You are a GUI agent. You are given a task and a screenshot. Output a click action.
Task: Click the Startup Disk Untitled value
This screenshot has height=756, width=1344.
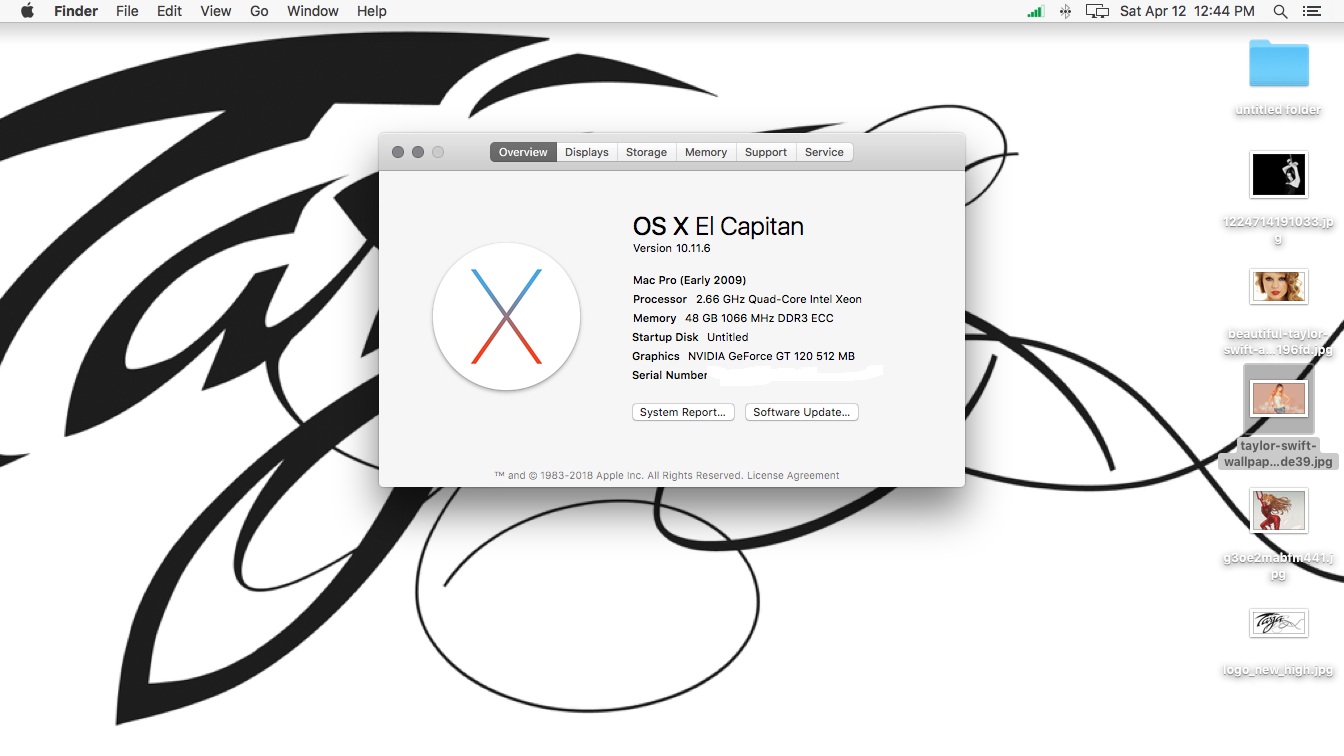[727, 337]
